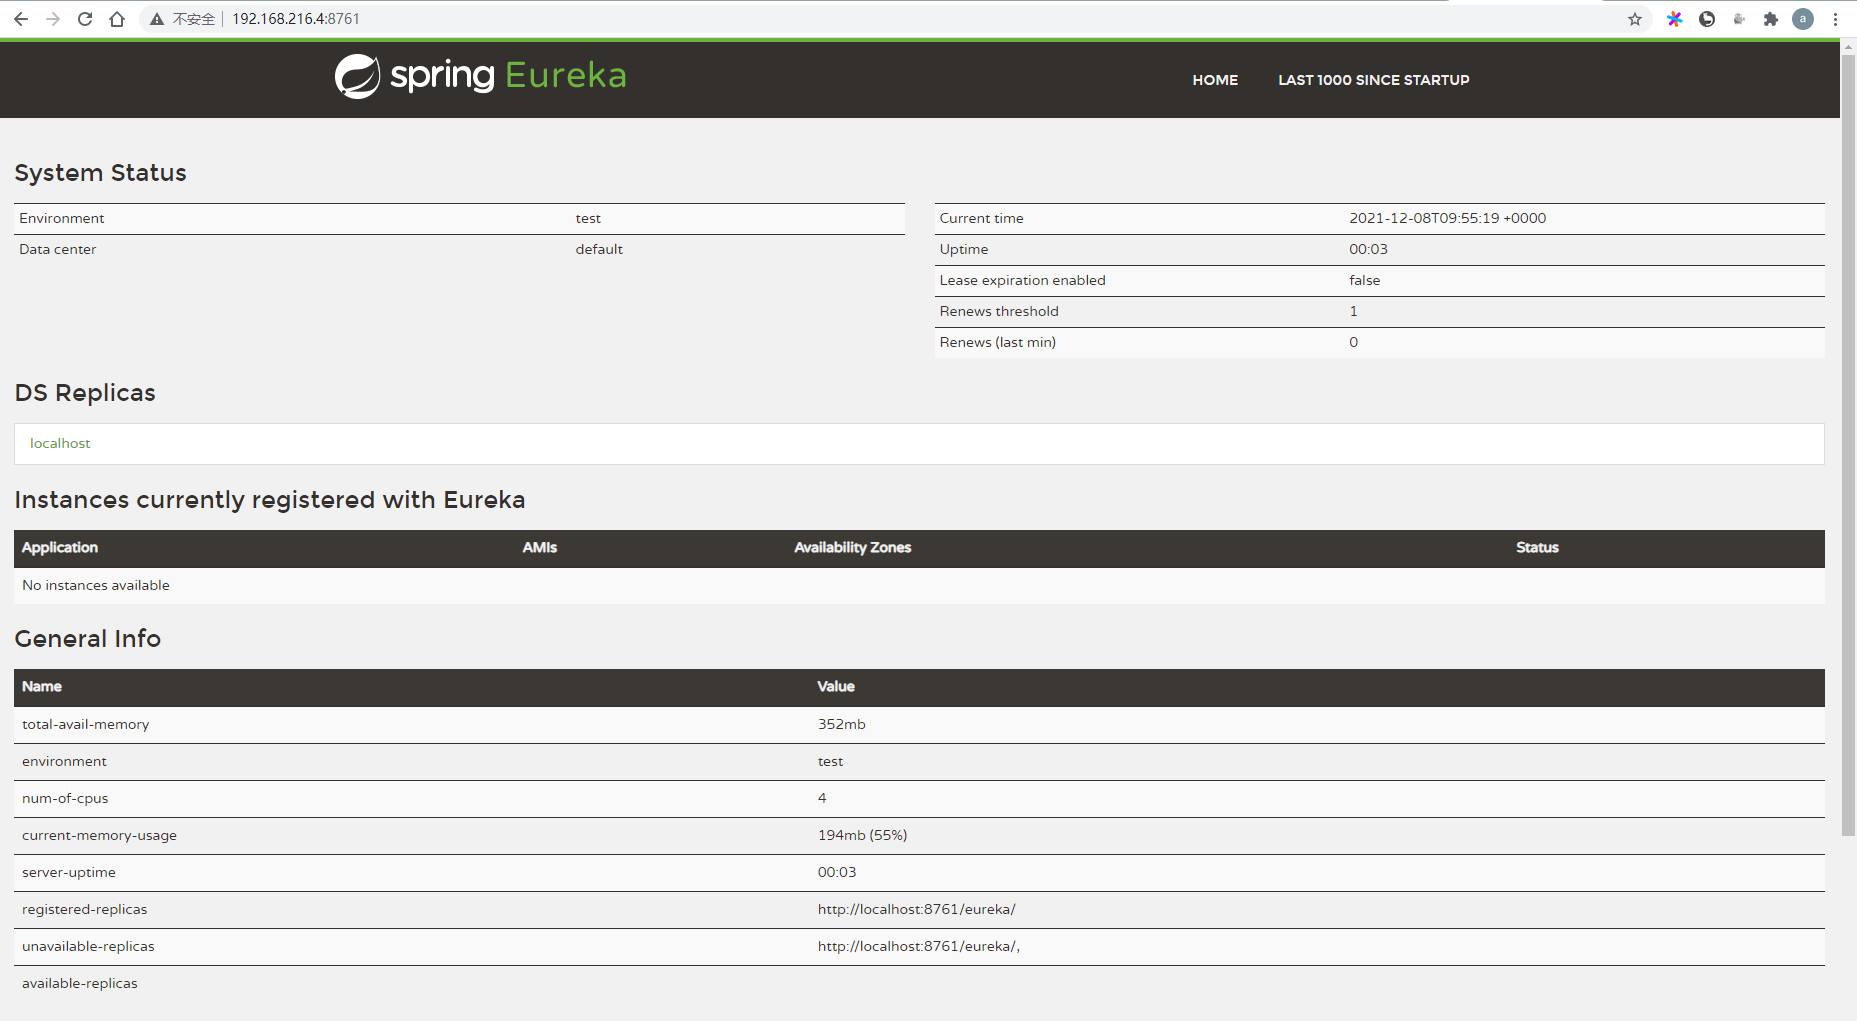Click the spring Eureka title text
Screen dimensions: 1857x1021
click(x=508, y=75)
